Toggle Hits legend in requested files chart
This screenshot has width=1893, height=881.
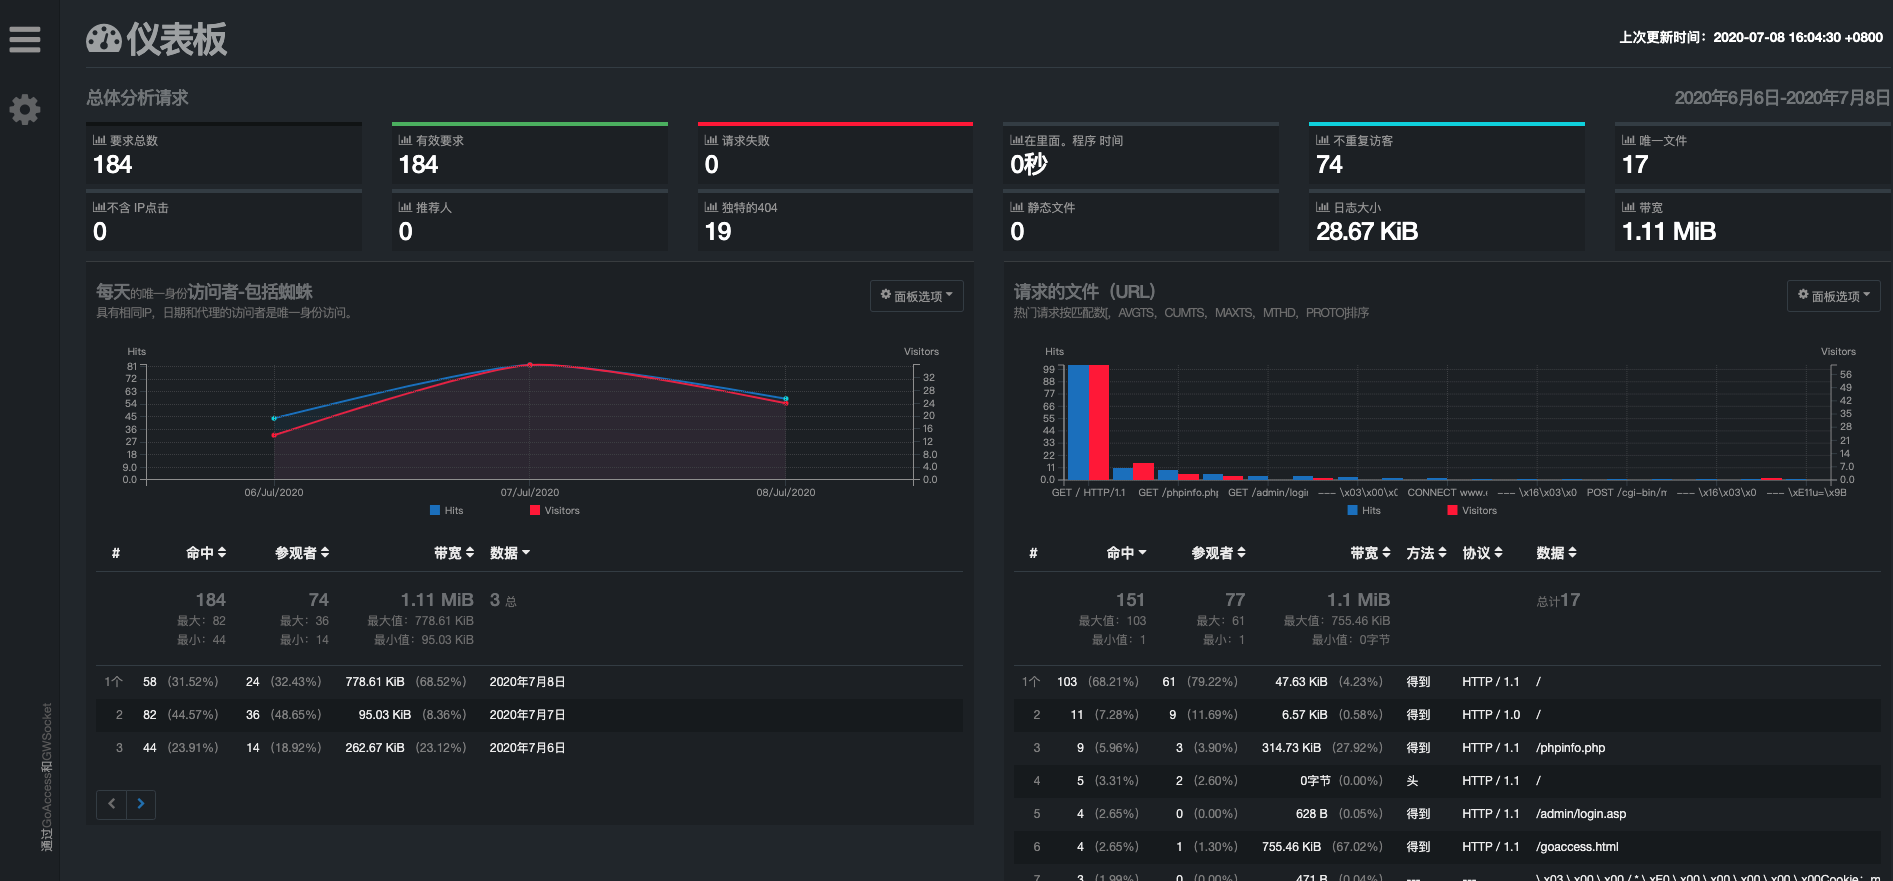tap(1364, 510)
